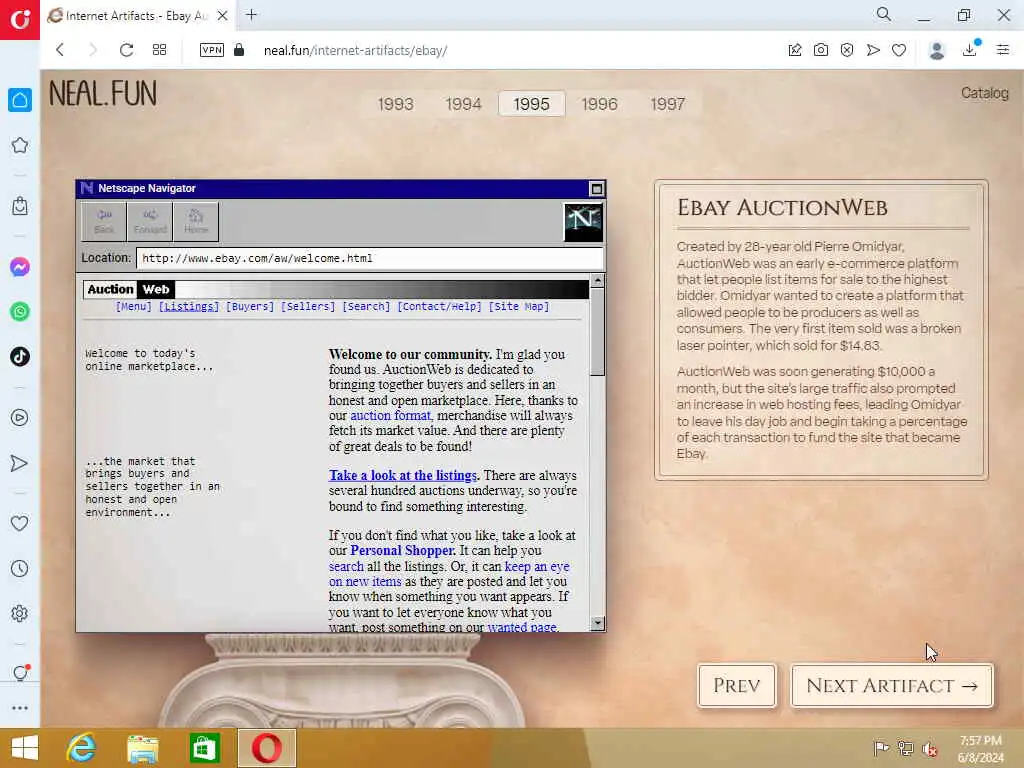1024x768 pixels.
Task: Click the Netscape Location field
Action: 370,258
